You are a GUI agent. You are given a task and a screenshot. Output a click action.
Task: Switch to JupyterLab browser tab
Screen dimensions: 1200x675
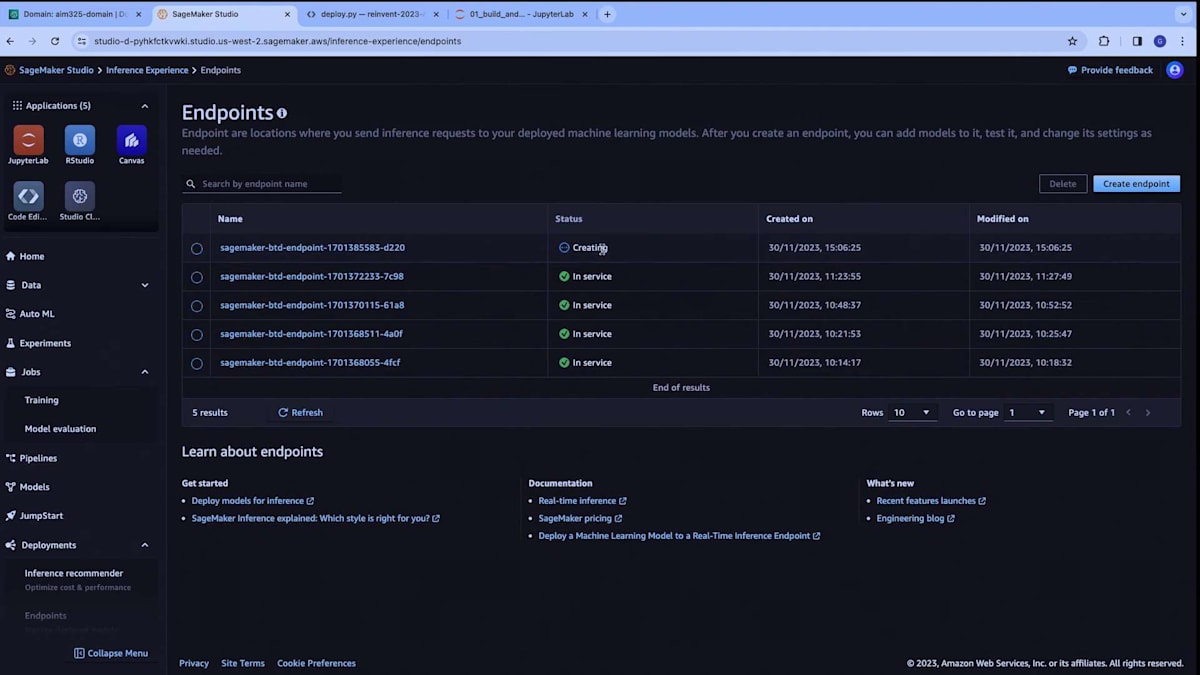pos(520,14)
